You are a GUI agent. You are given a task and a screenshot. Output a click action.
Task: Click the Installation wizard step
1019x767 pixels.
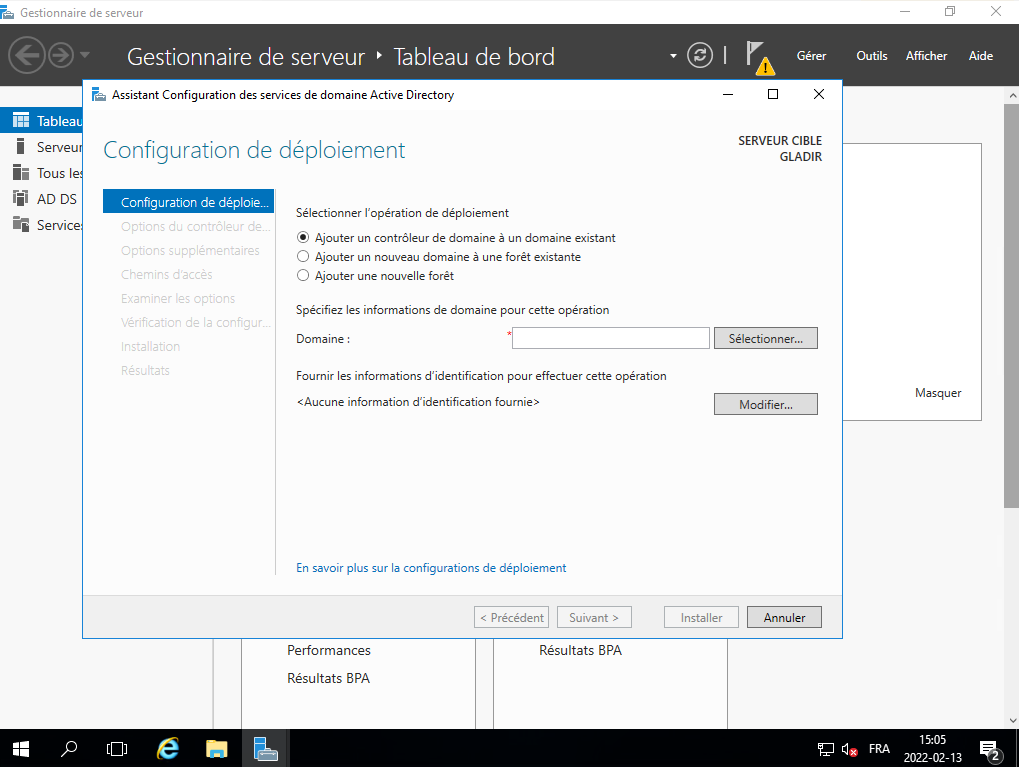pos(150,346)
